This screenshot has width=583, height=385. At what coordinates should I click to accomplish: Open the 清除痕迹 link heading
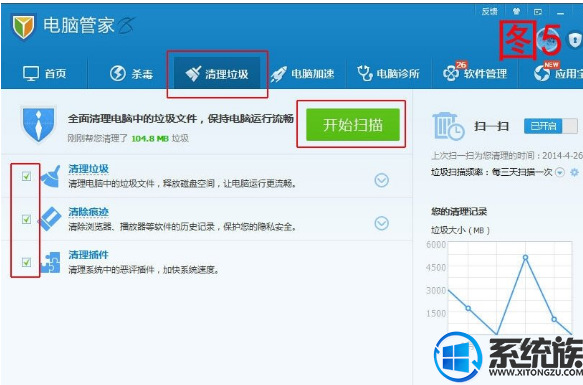tap(88, 212)
